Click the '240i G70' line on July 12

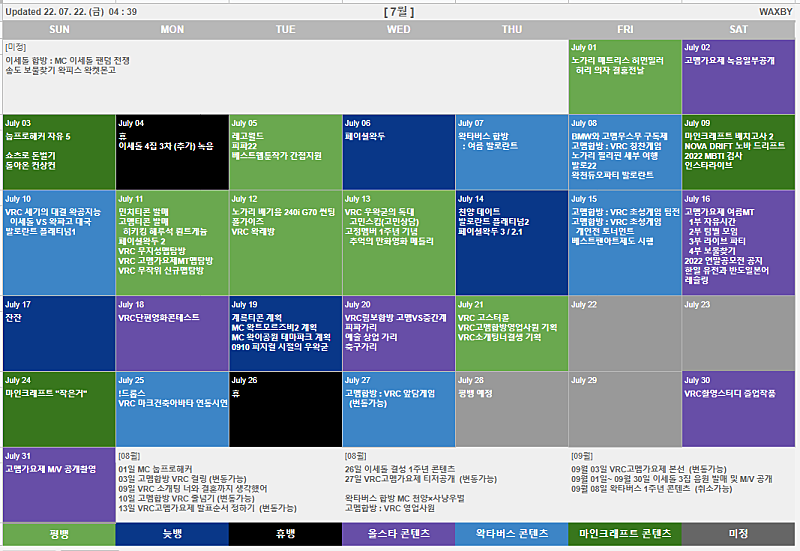pyautogui.click(x=283, y=212)
